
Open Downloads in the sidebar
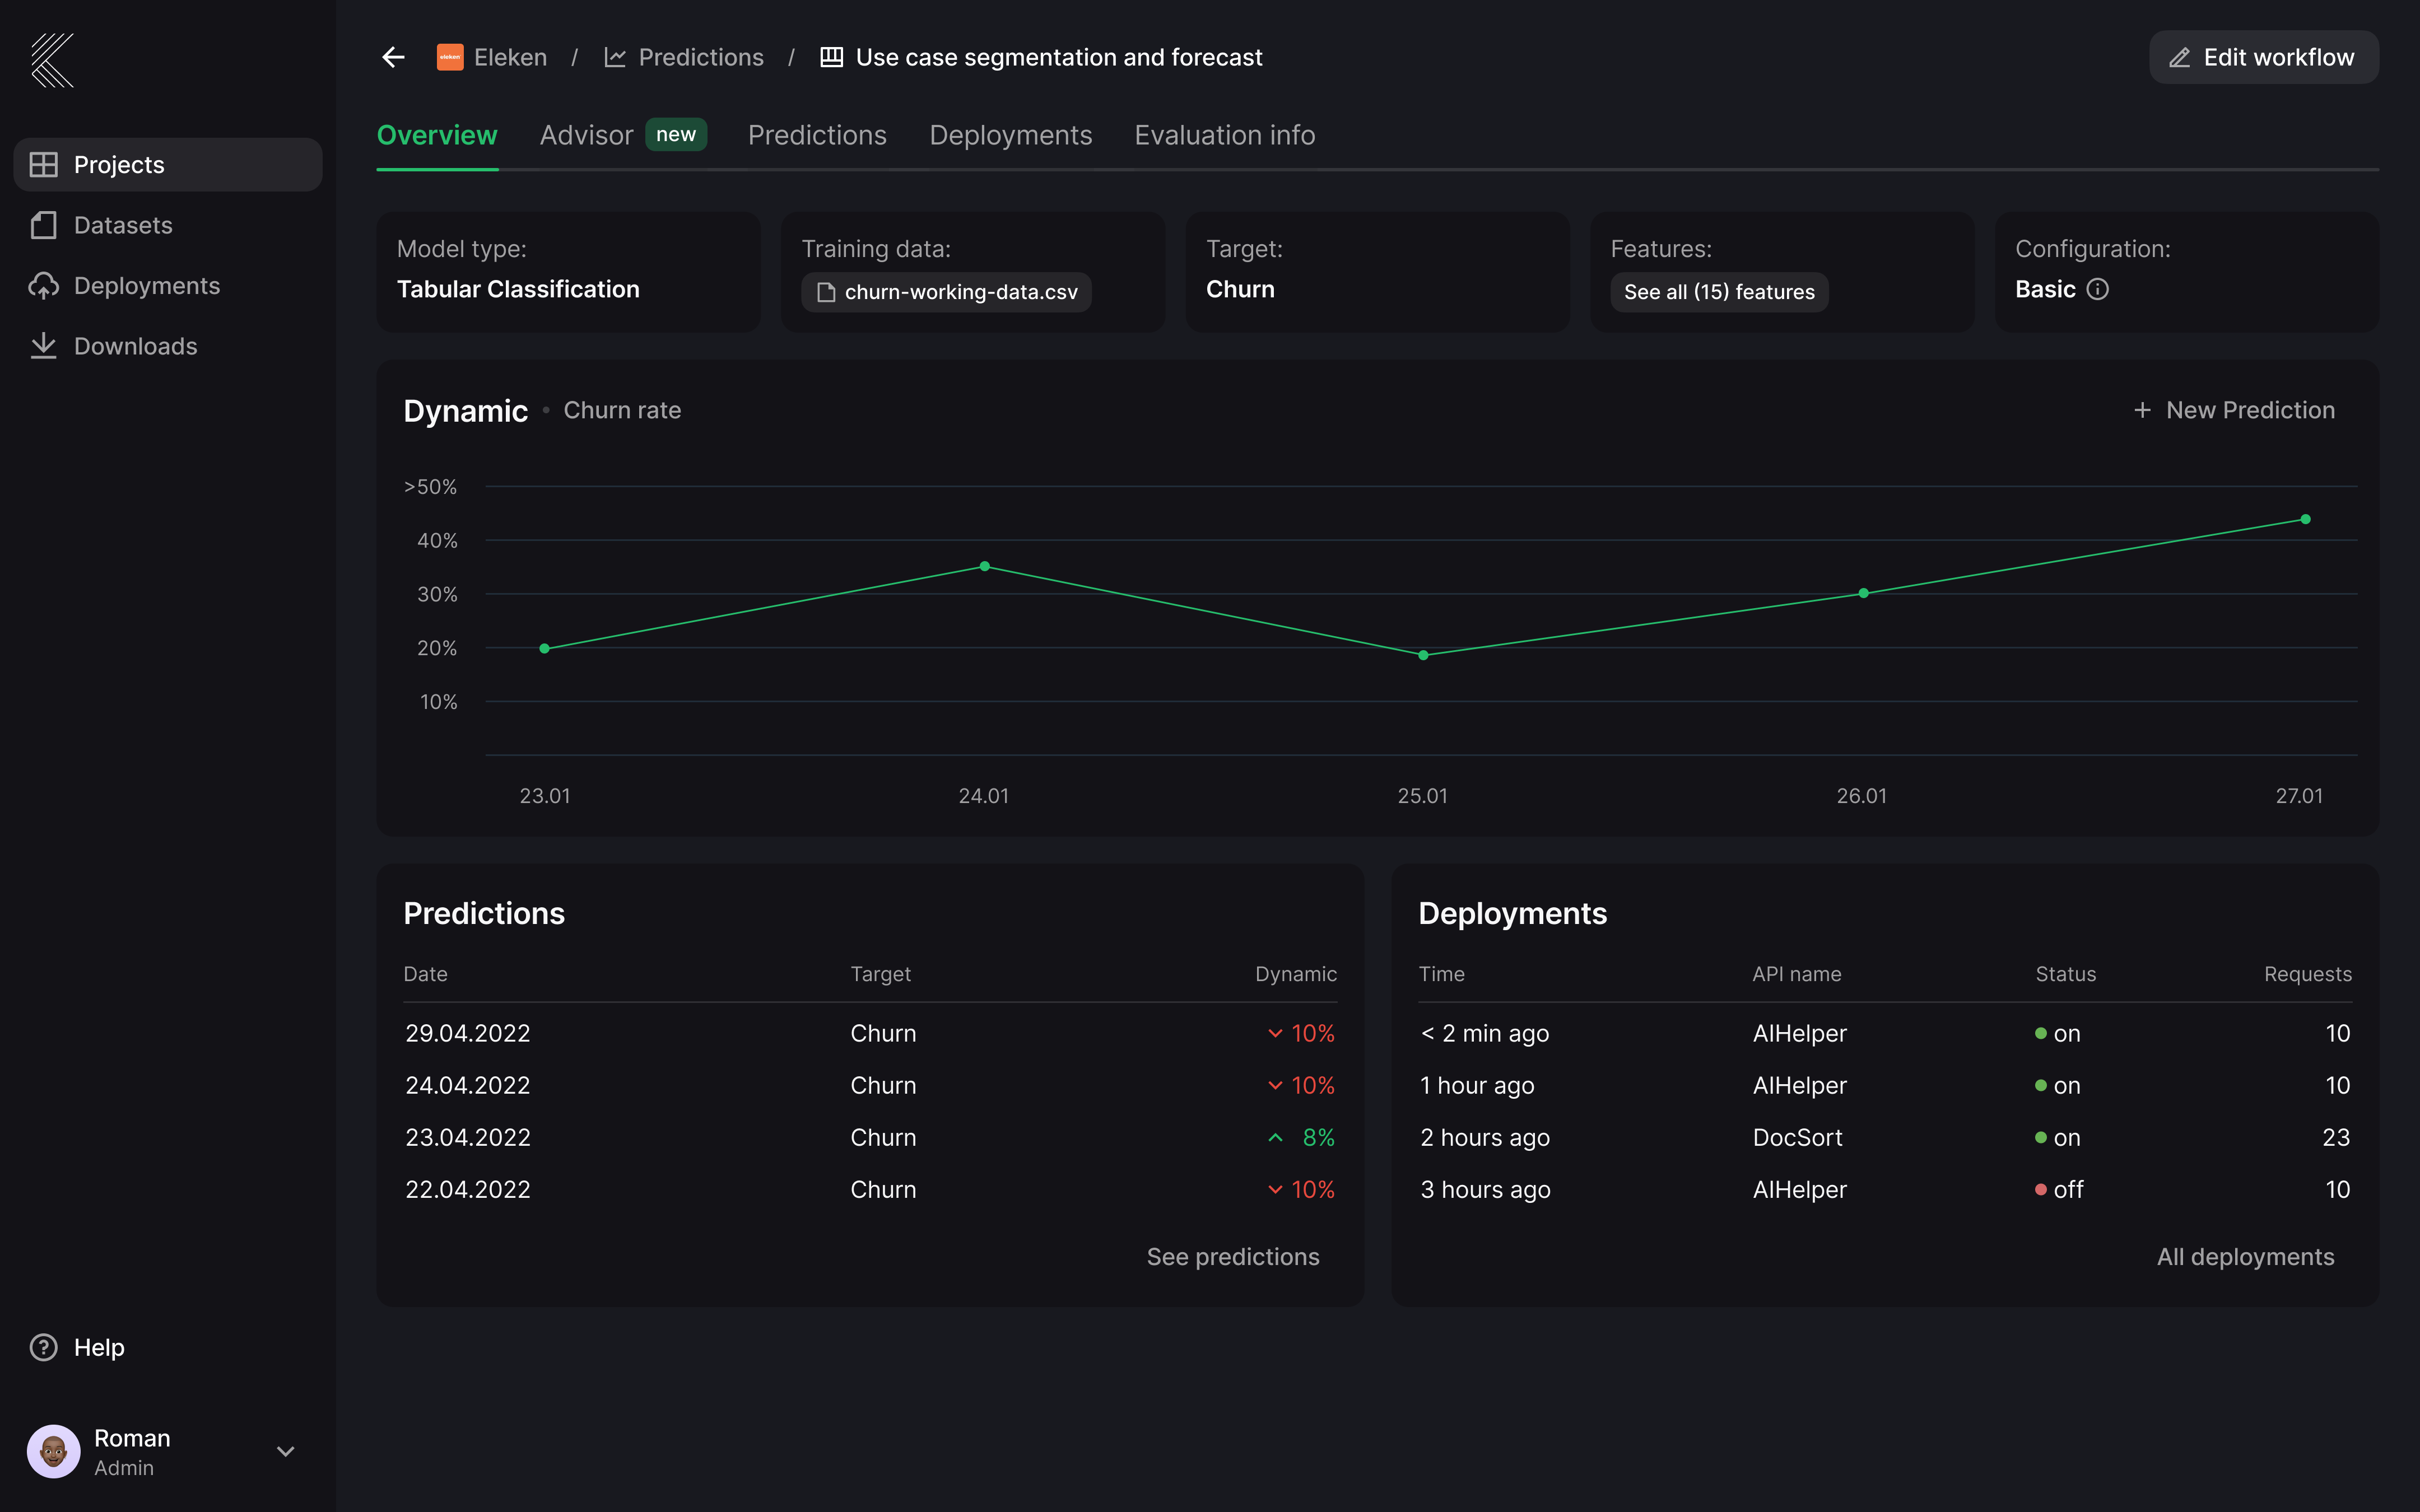(135, 346)
